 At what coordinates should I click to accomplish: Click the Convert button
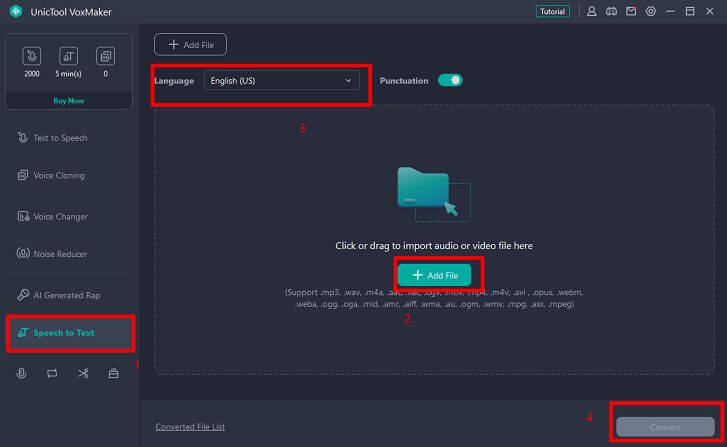665,427
